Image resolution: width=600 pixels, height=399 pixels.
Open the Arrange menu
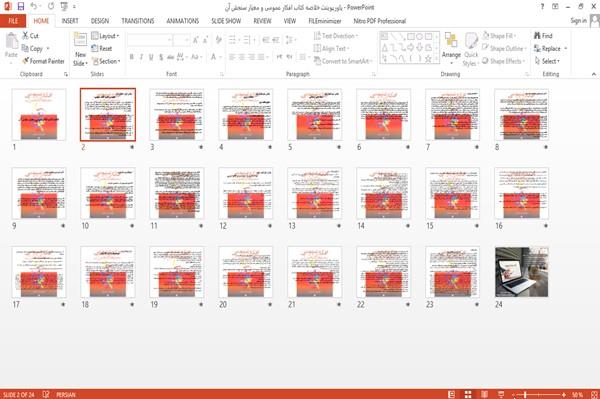[x=451, y=48]
